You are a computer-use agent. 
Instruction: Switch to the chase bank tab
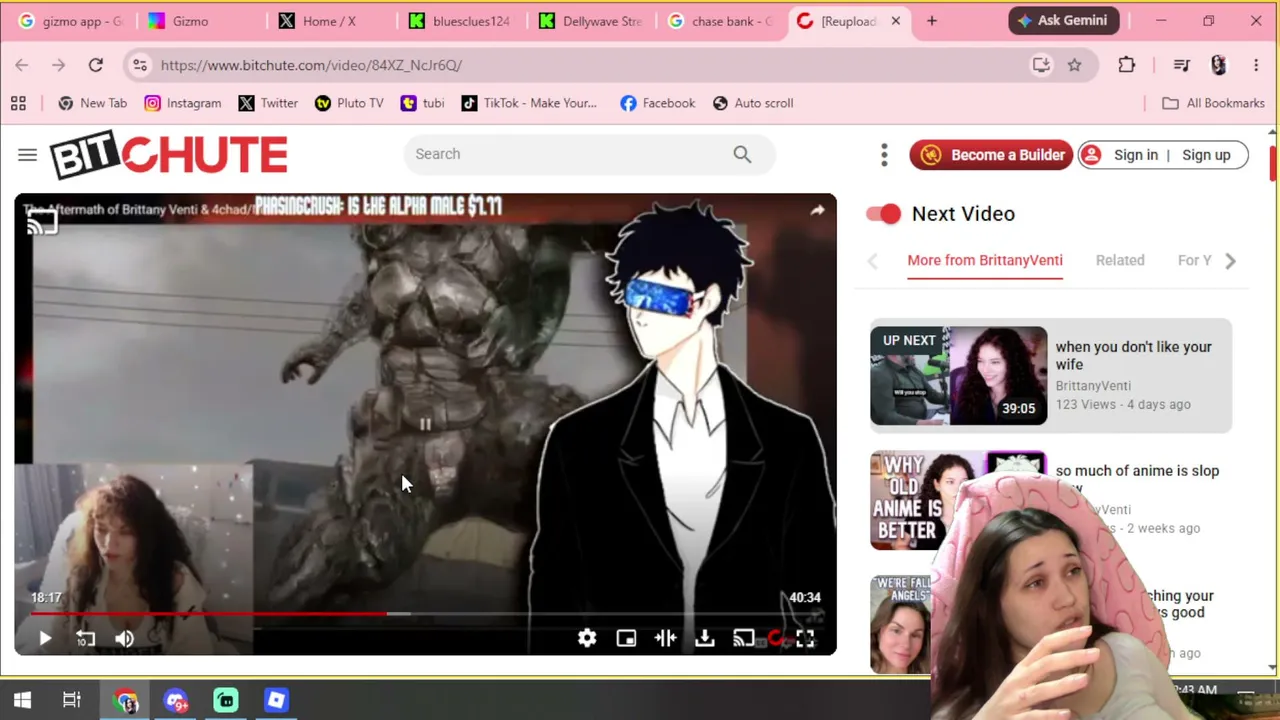pyautogui.click(x=720, y=21)
